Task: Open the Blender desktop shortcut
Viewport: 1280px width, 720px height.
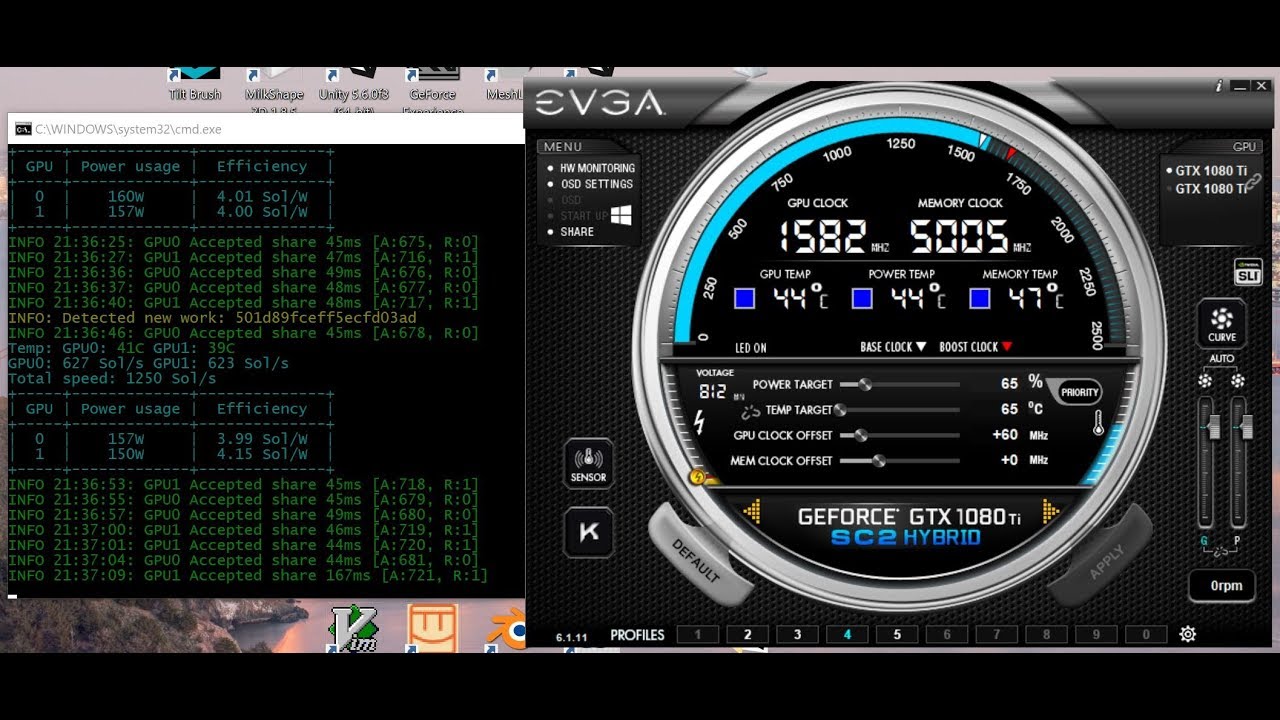Action: pos(508,630)
